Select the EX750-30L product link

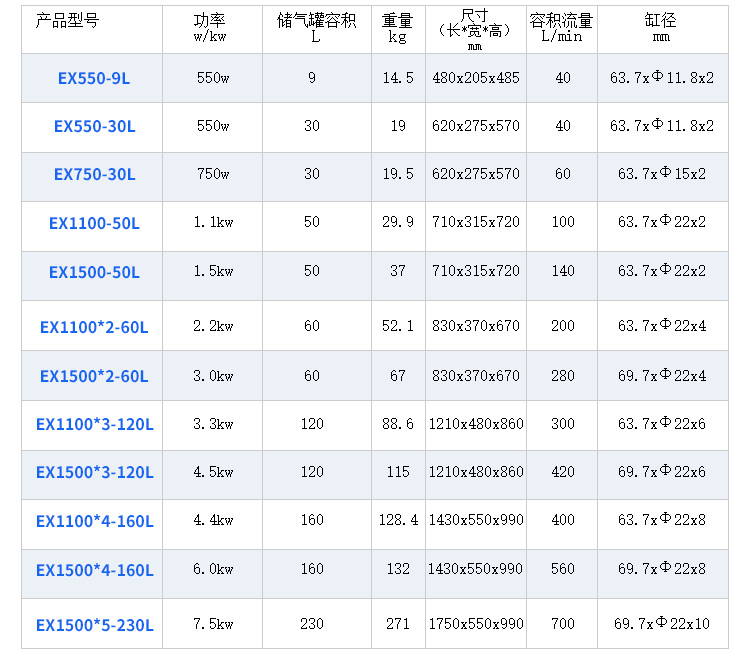click(x=94, y=174)
